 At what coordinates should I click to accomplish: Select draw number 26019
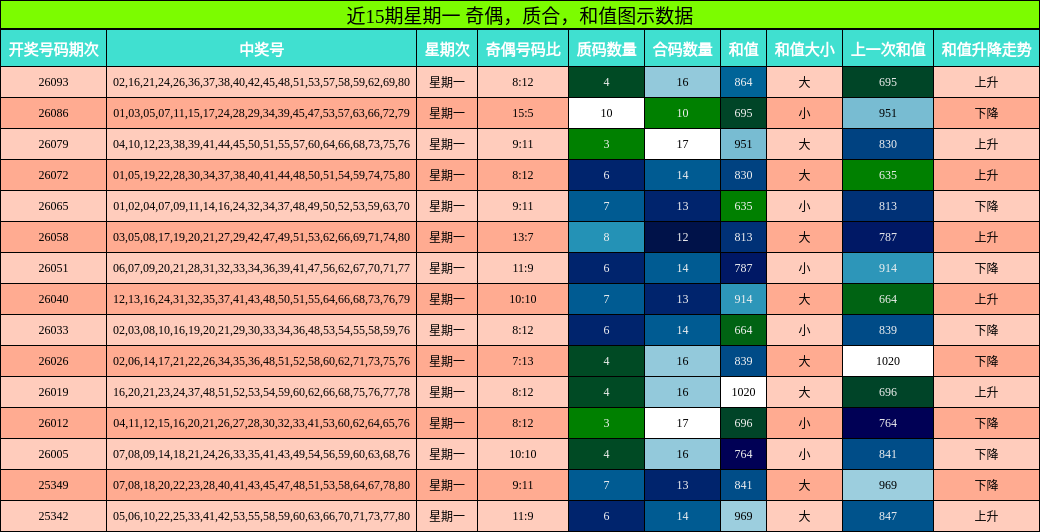tap(54, 392)
